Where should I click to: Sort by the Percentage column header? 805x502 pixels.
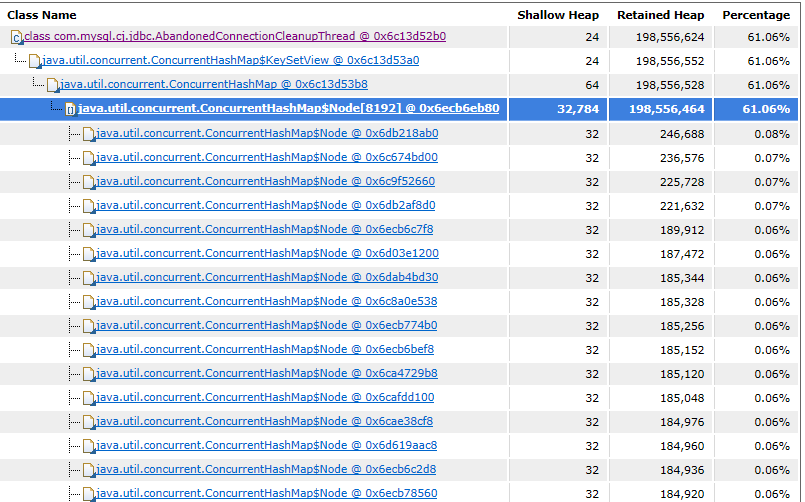[756, 15]
